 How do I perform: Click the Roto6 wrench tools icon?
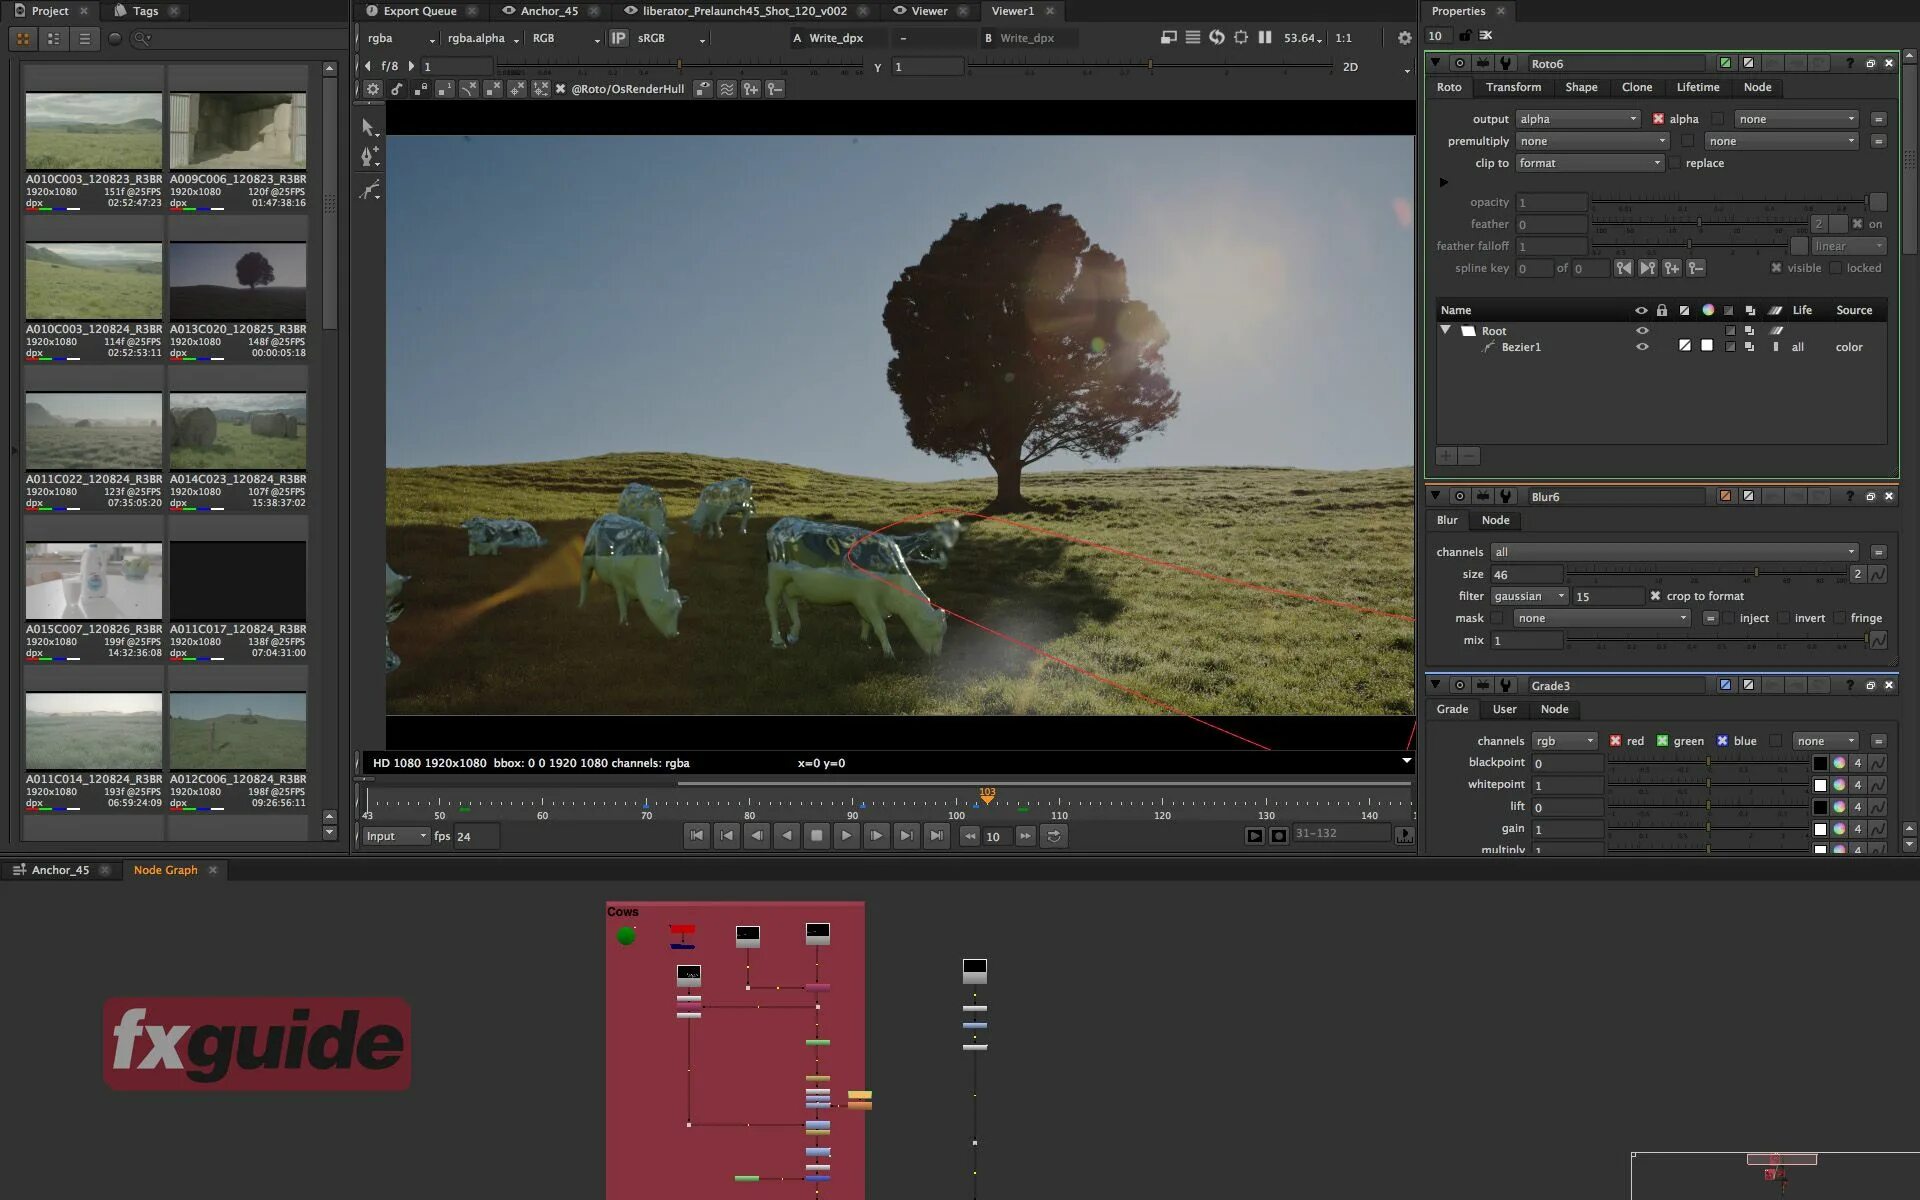[1505, 63]
